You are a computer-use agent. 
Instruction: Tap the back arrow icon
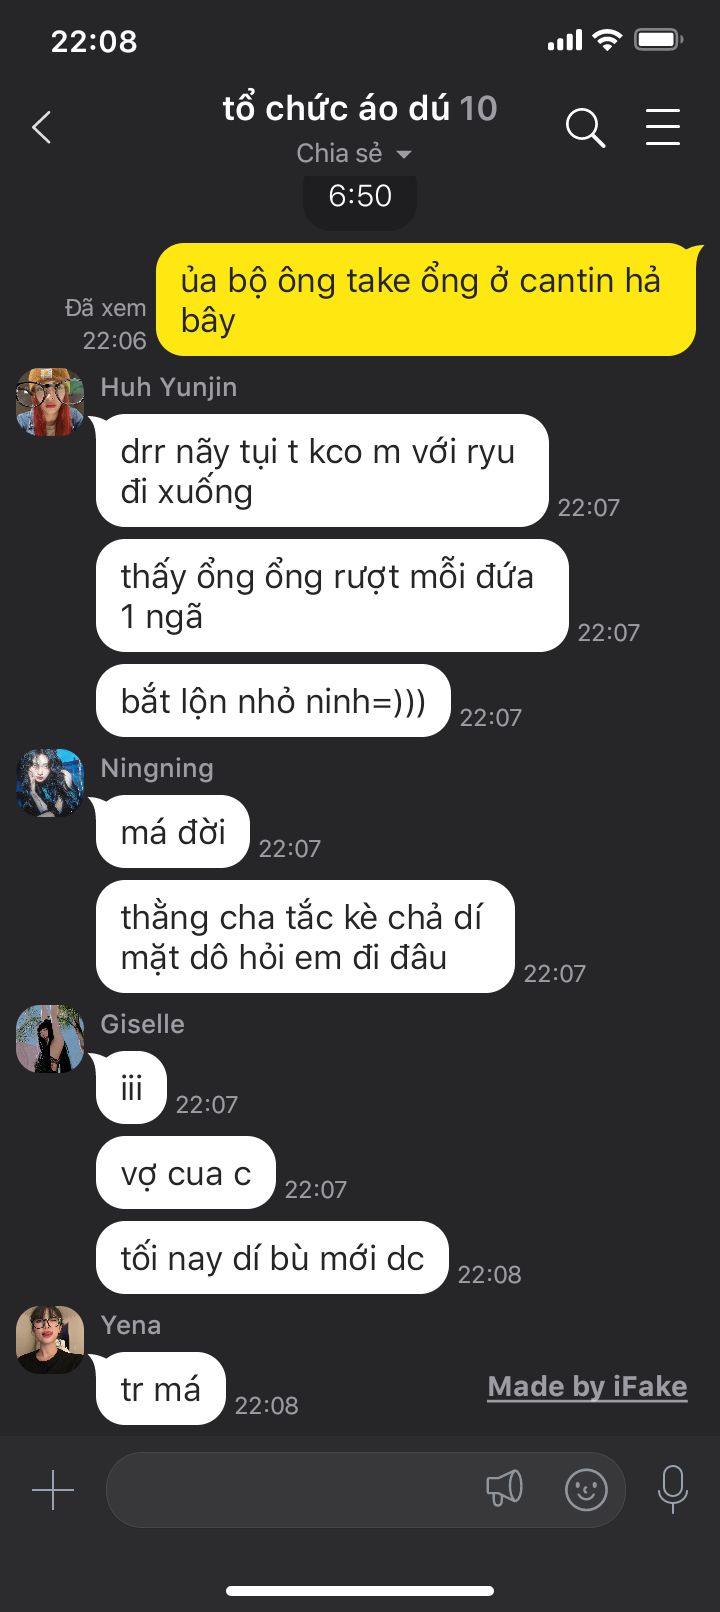tap(42, 128)
